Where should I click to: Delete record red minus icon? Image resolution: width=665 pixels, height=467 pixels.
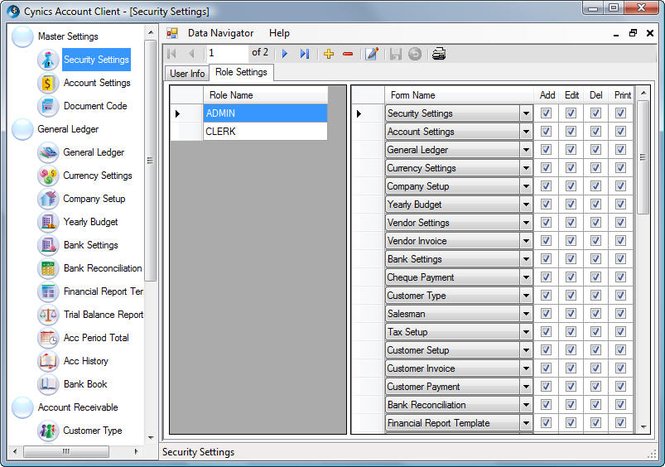(x=348, y=54)
